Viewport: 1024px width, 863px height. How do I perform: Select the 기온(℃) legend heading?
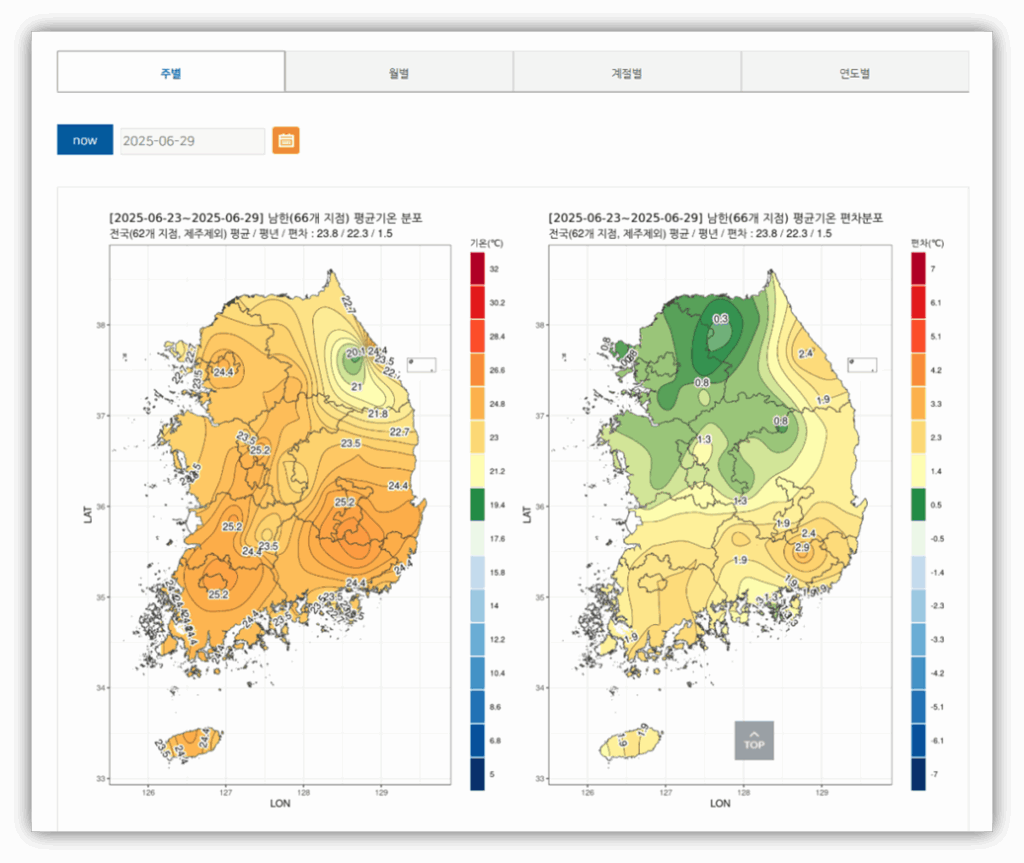pos(487,243)
